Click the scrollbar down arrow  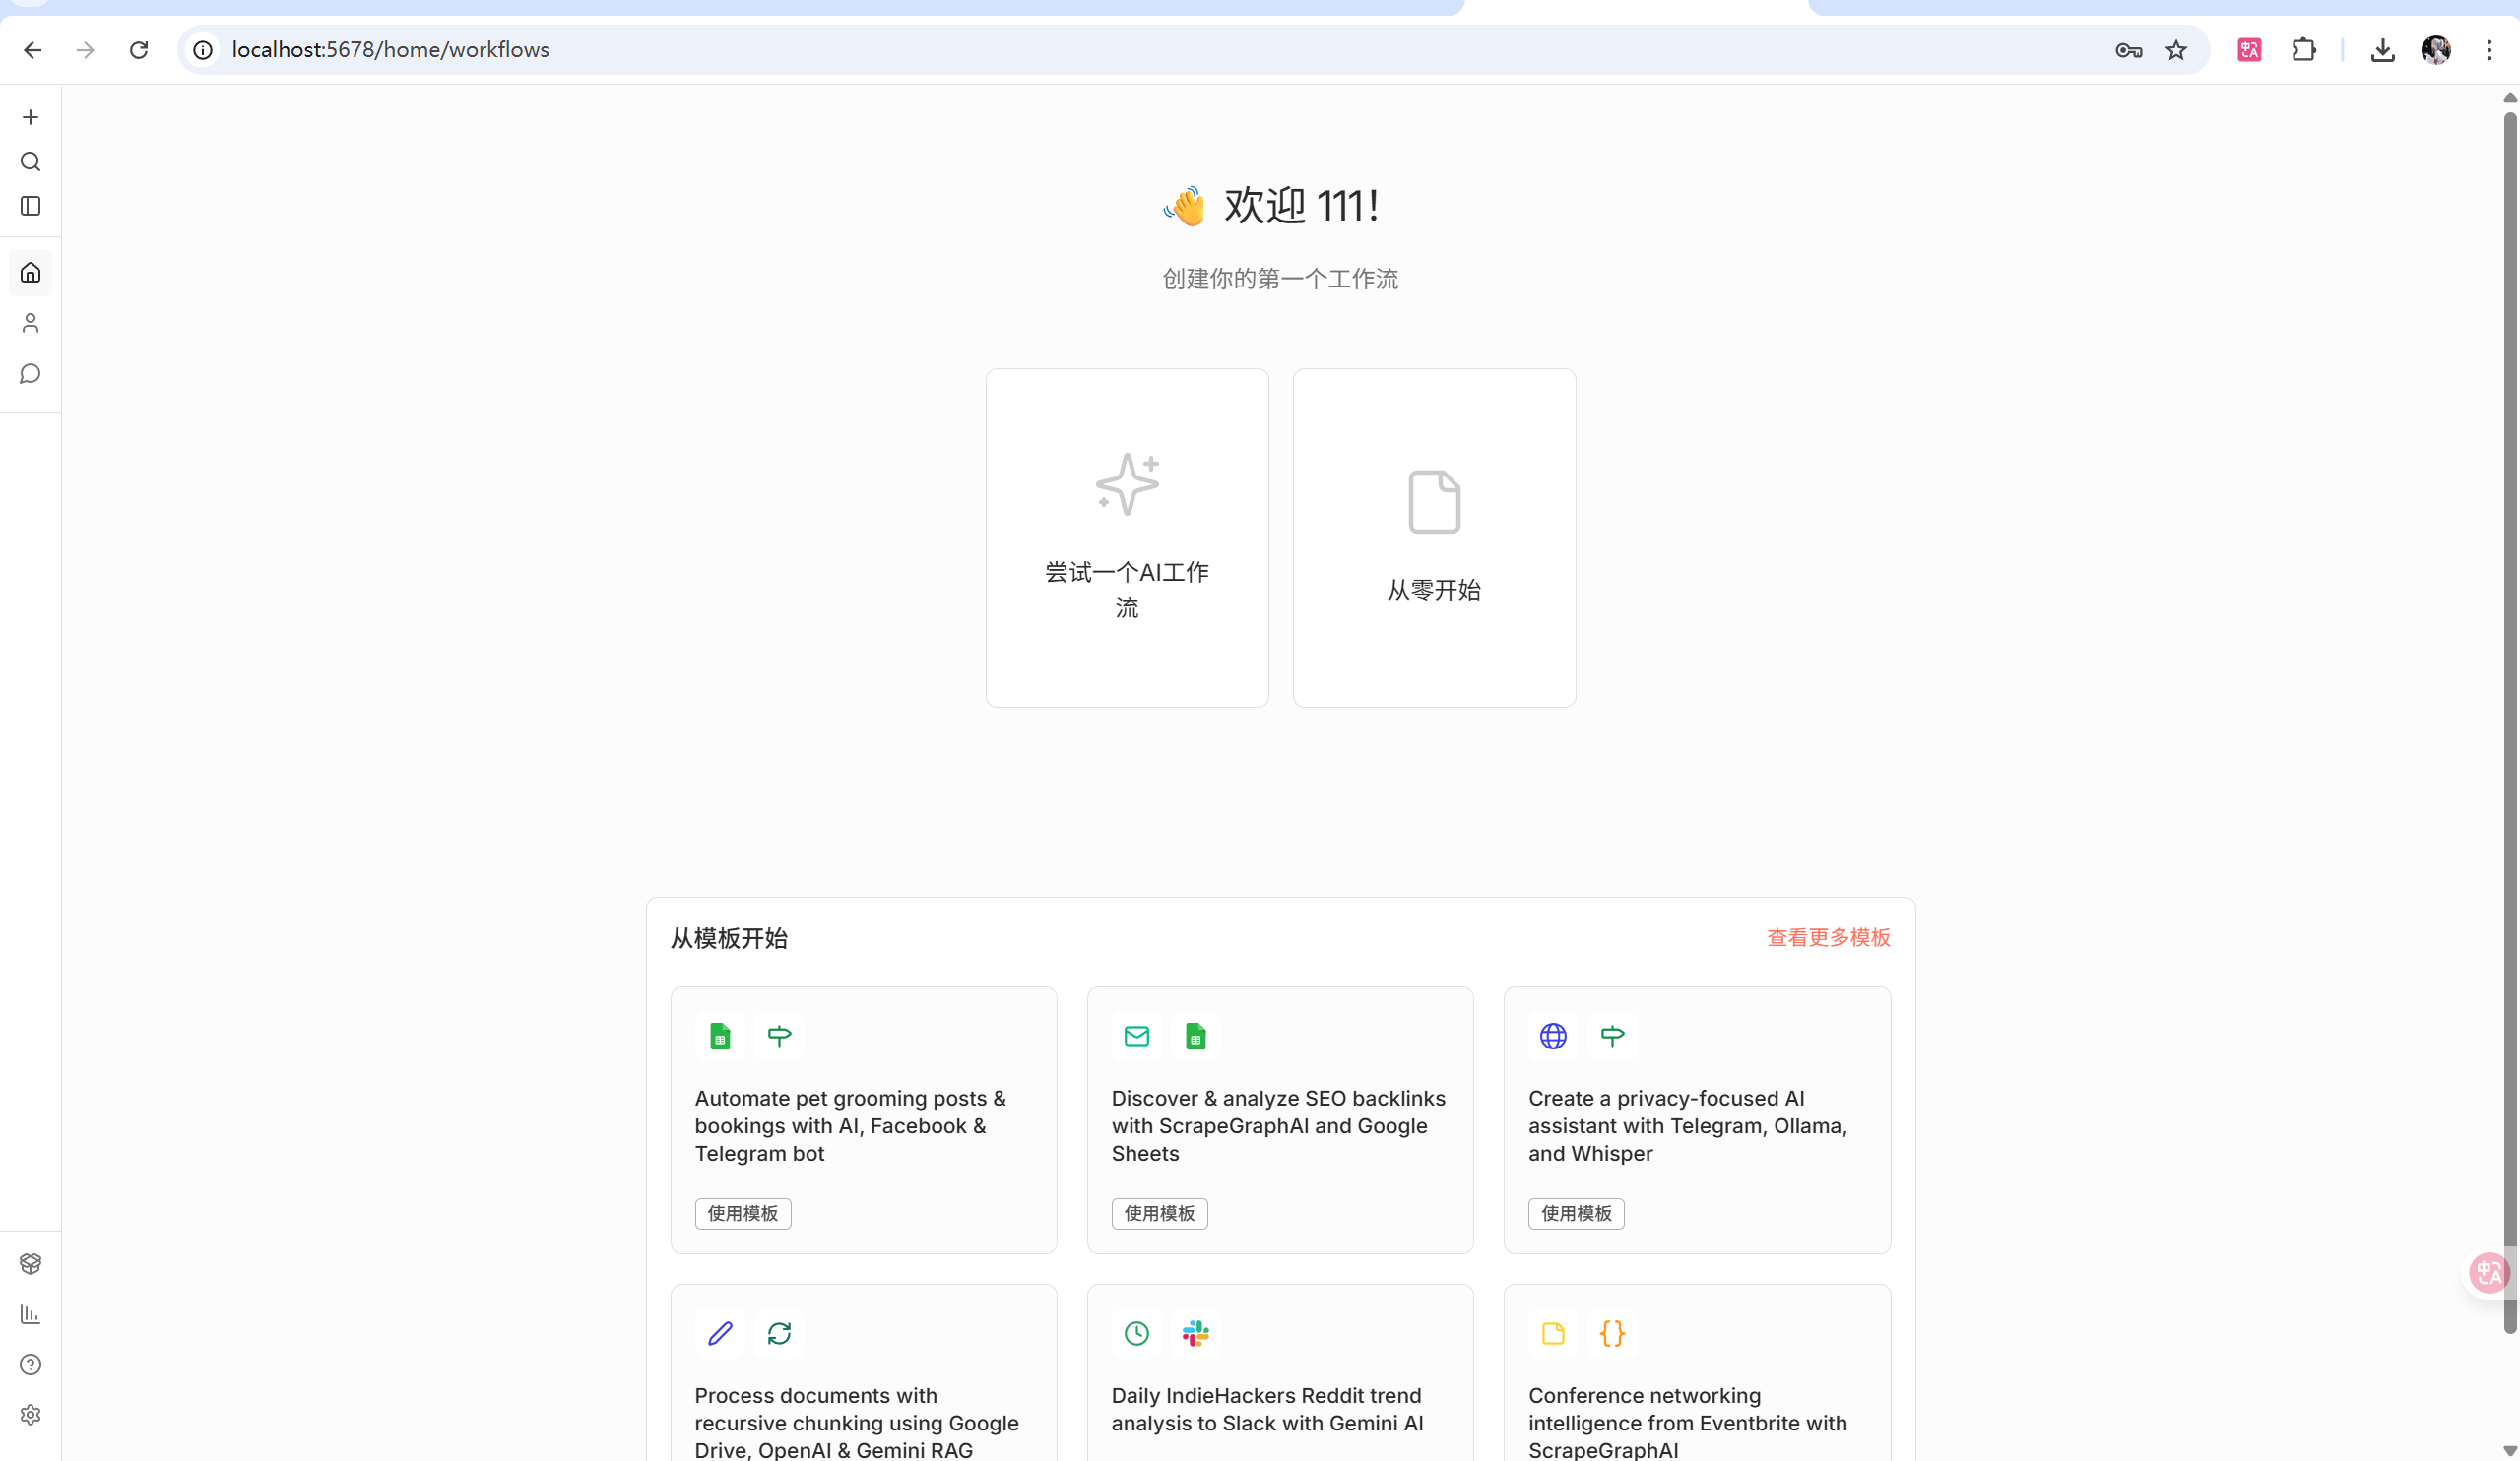tap(2510, 1450)
